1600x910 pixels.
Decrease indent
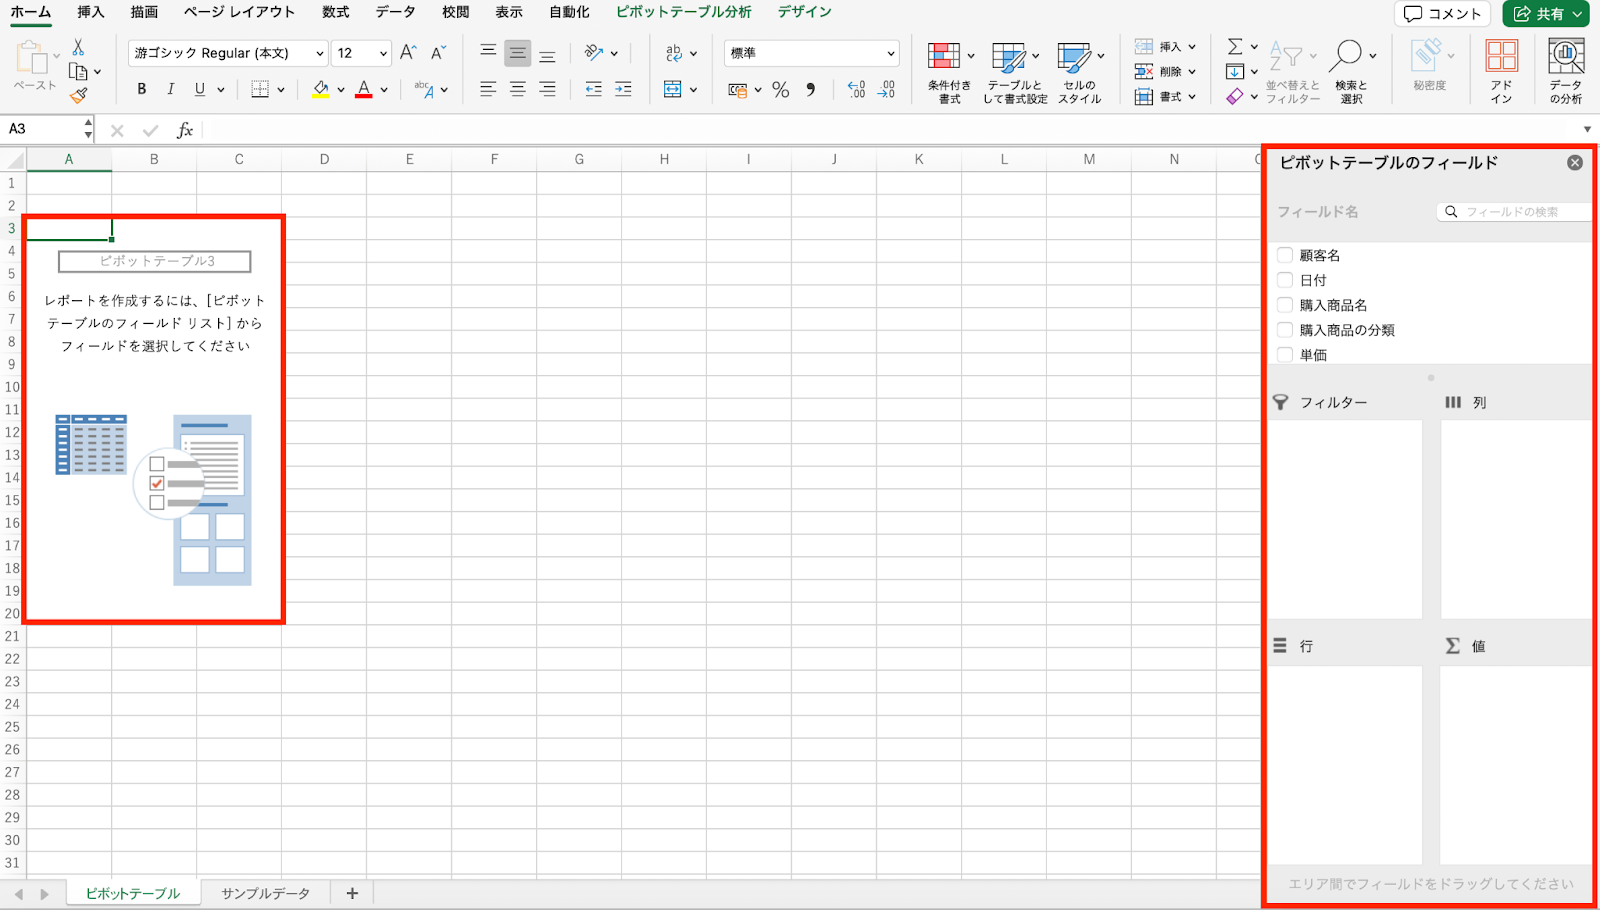tap(593, 89)
